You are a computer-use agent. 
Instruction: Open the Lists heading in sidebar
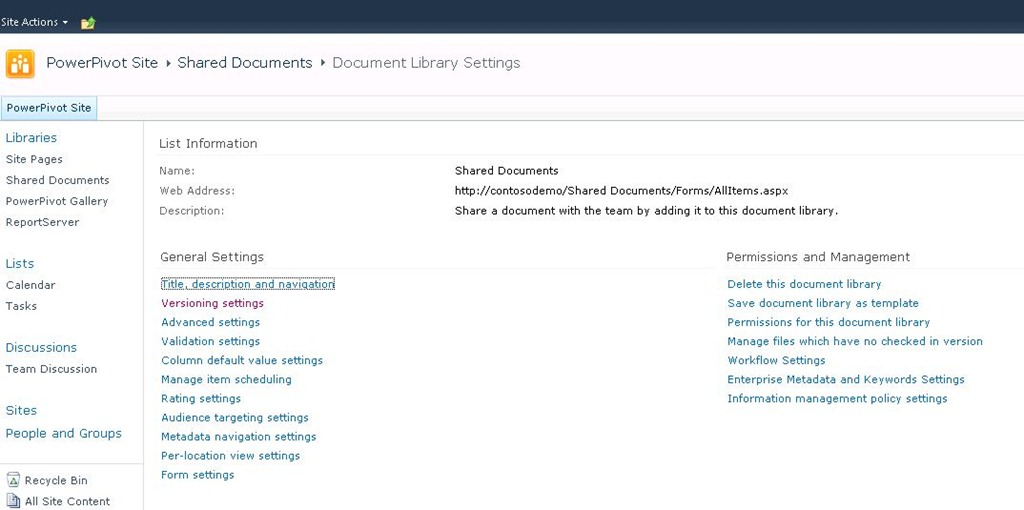coord(20,264)
